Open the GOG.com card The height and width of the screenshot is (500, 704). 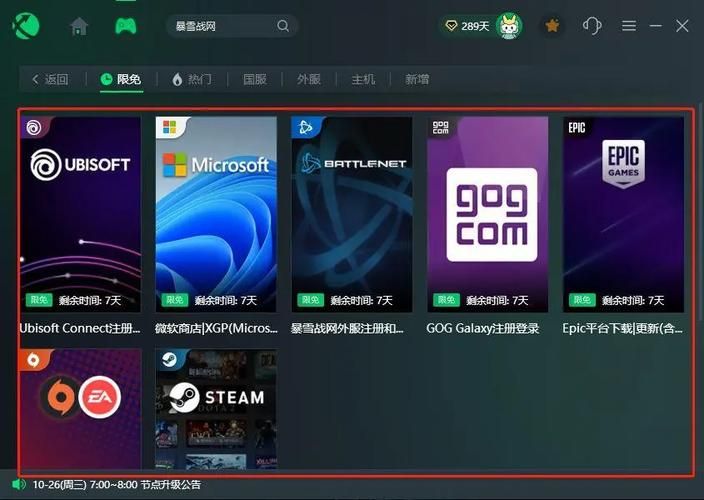pyautogui.click(x=488, y=215)
